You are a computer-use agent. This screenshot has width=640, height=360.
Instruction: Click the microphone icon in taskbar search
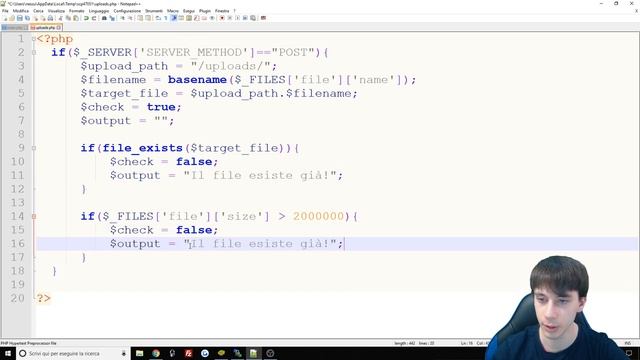pyautogui.click(x=124, y=353)
